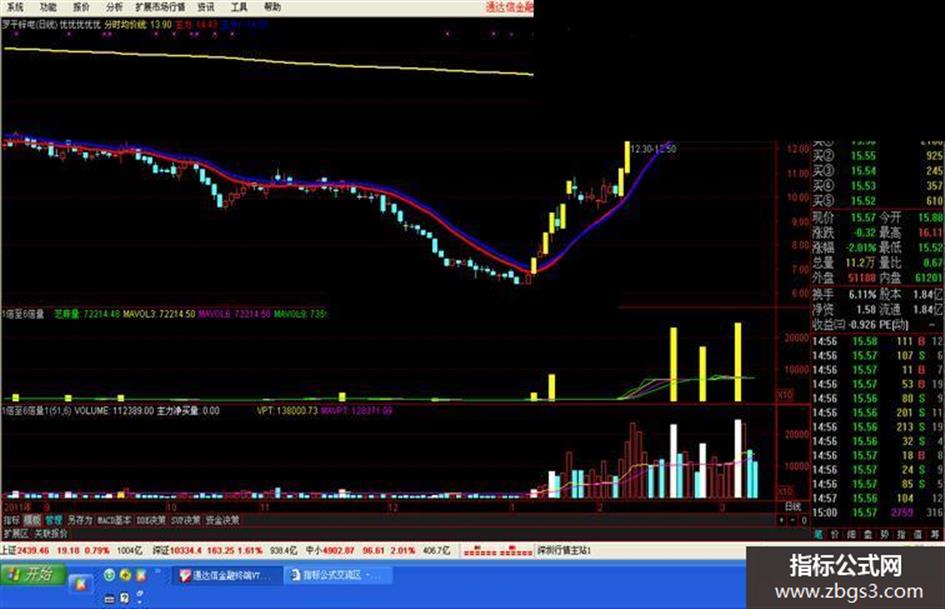Click the 12.30-12.50 price annotation on the chart

click(x=653, y=149)
